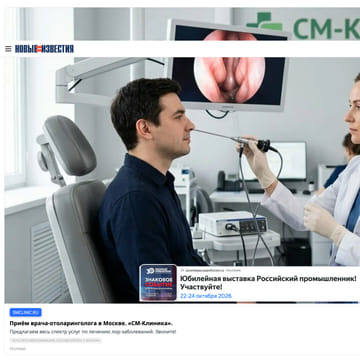This screenshot has height=360, width=360.
Task: Go to the Новые Известия logo homepage
Action: pyautogui.click(x=44, y=49)
